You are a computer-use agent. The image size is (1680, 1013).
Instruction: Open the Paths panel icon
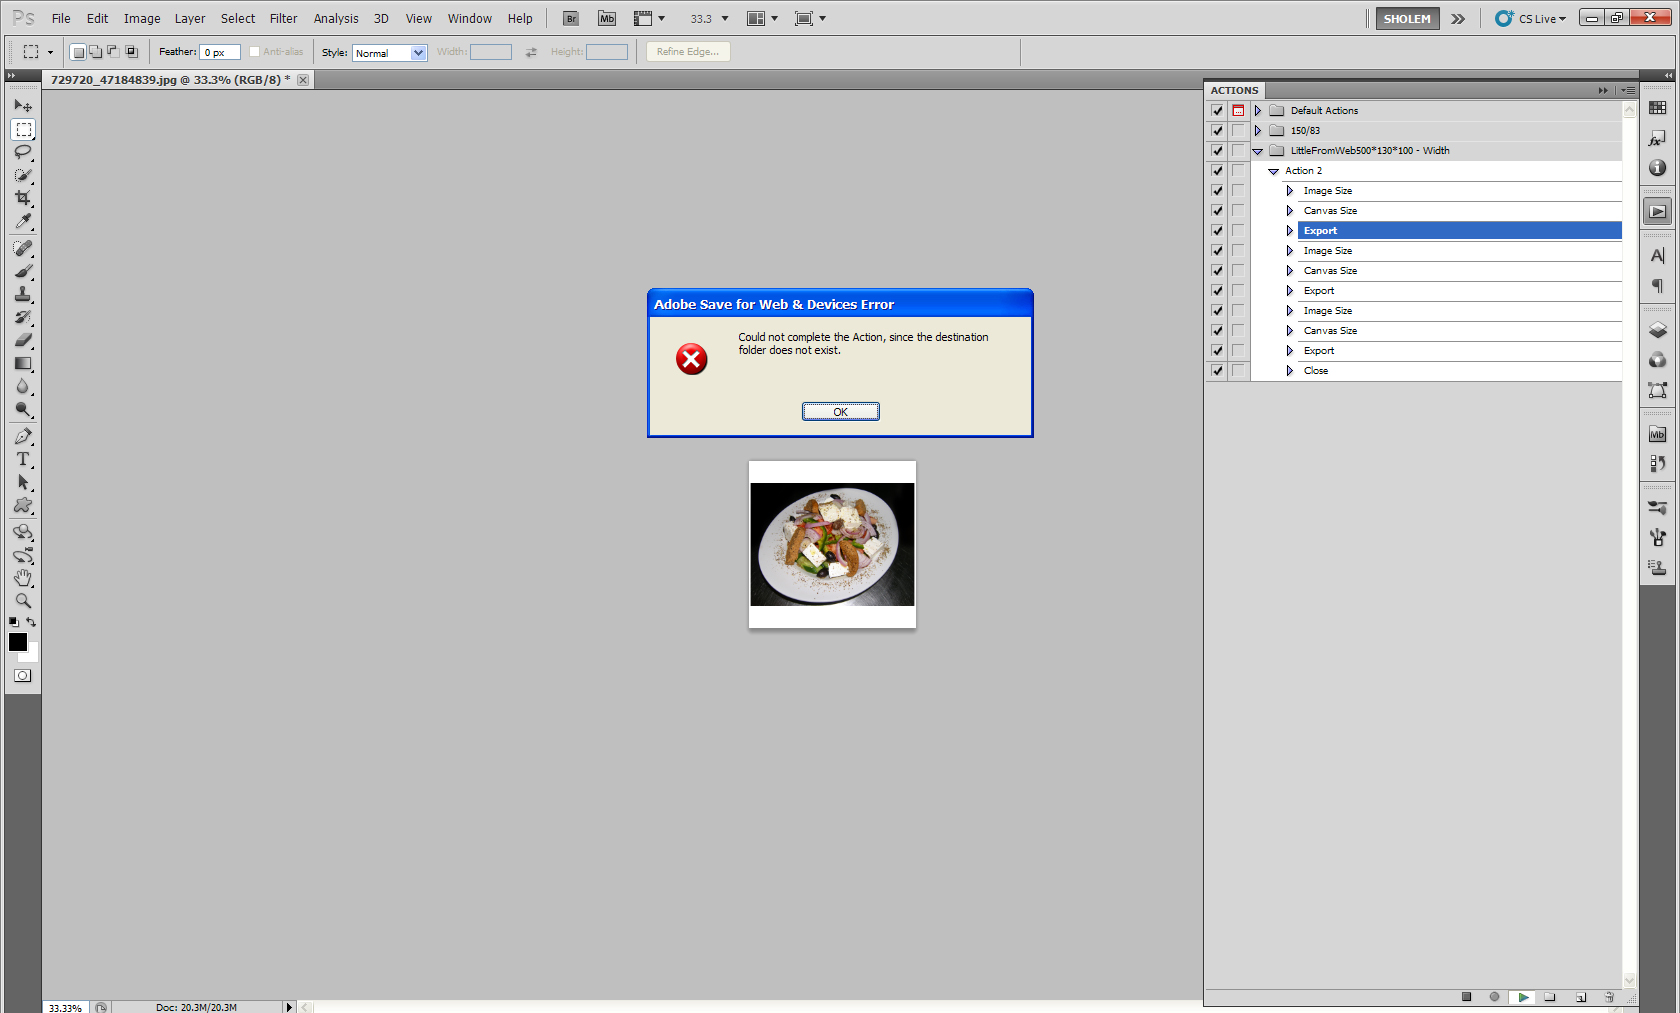1657,390
